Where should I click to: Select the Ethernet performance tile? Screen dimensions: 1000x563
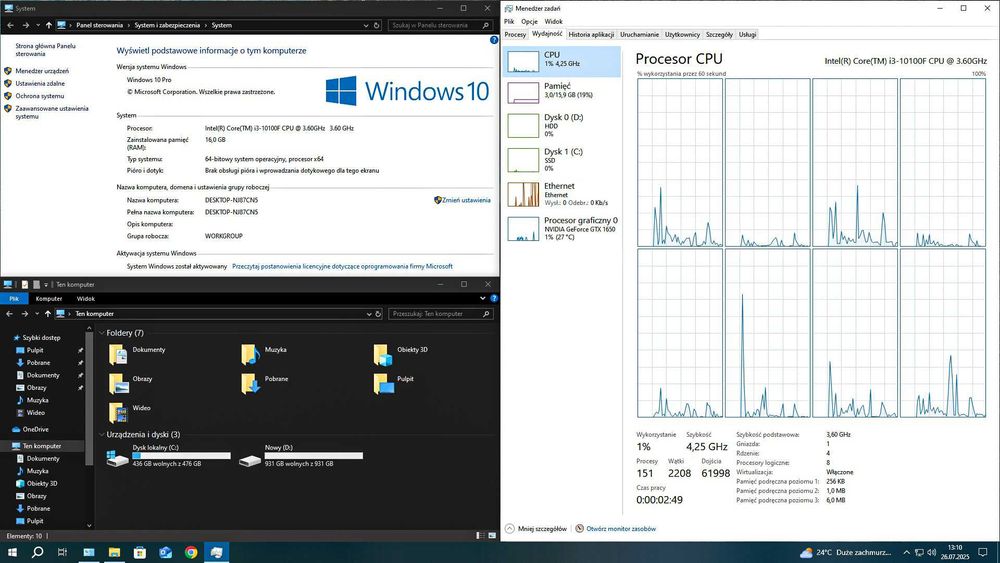tap(561, 194)
